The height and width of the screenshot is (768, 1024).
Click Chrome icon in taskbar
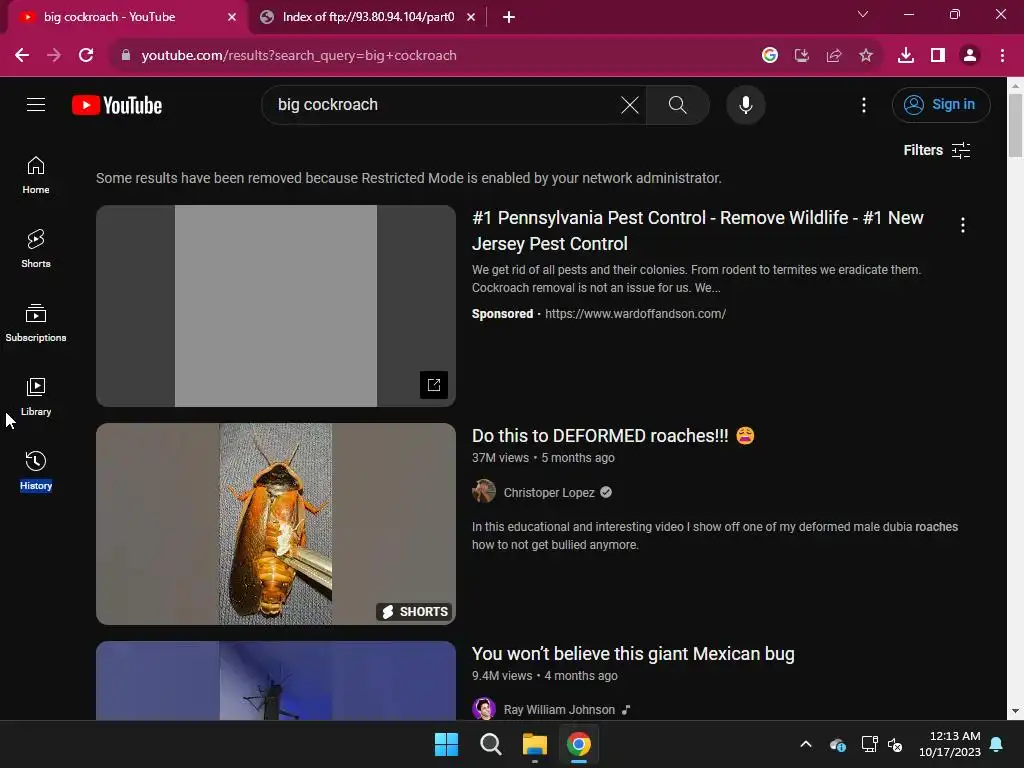coord(579,744)
